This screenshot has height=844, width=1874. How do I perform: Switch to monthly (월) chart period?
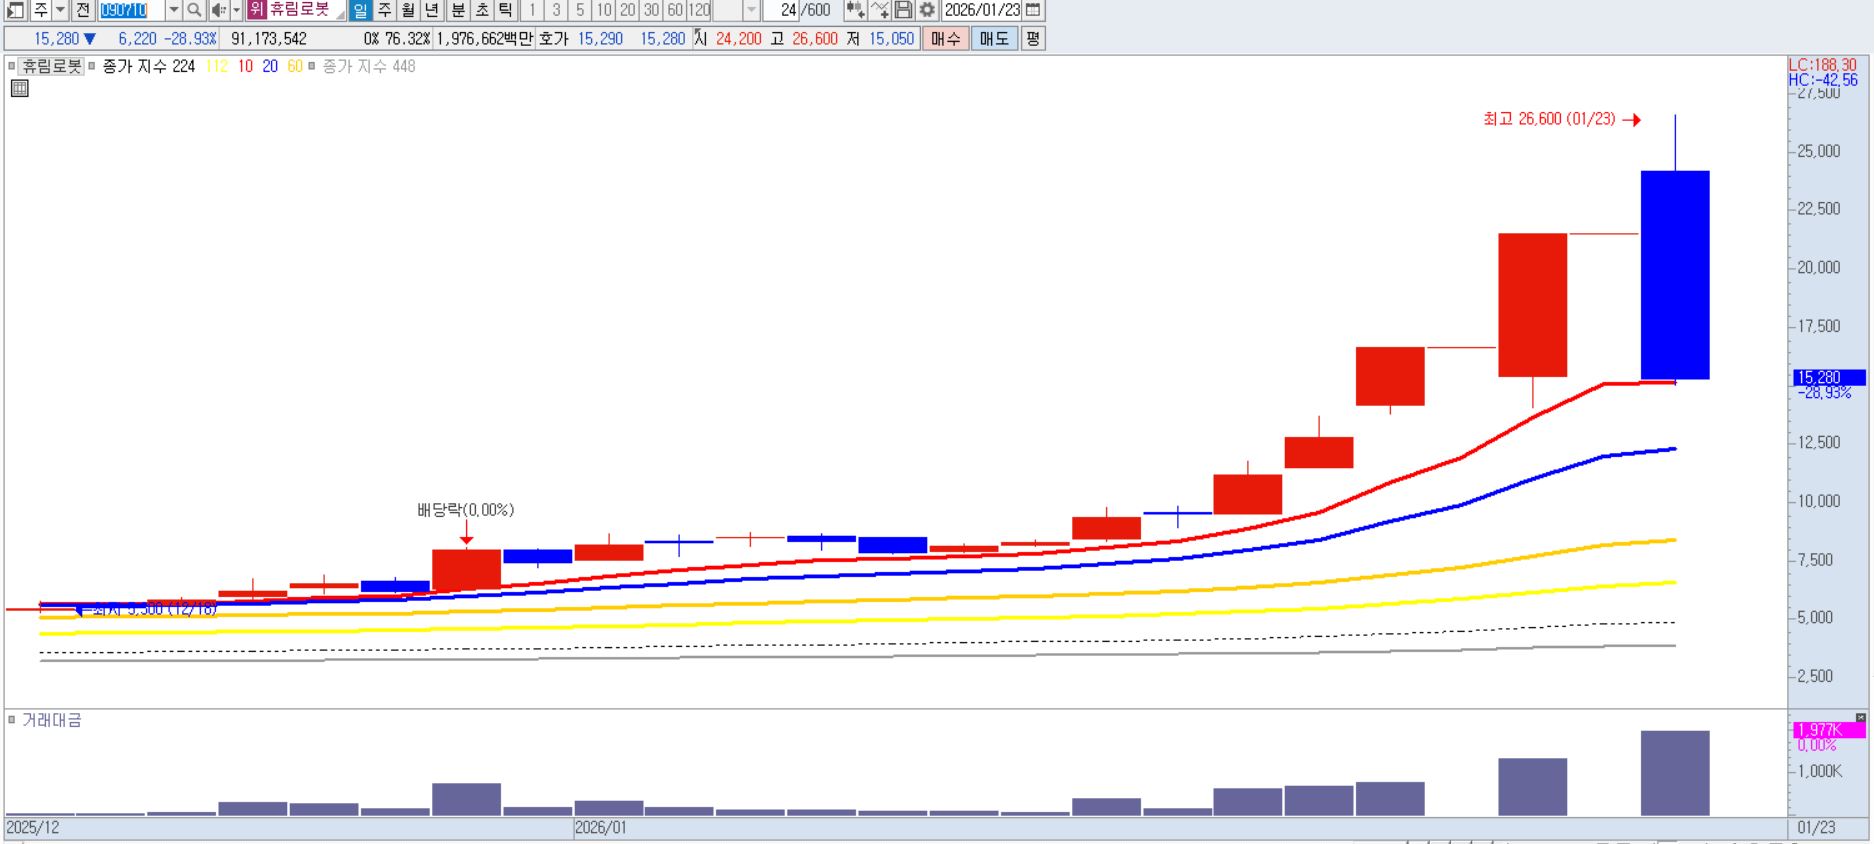click(x=408, y=10)
